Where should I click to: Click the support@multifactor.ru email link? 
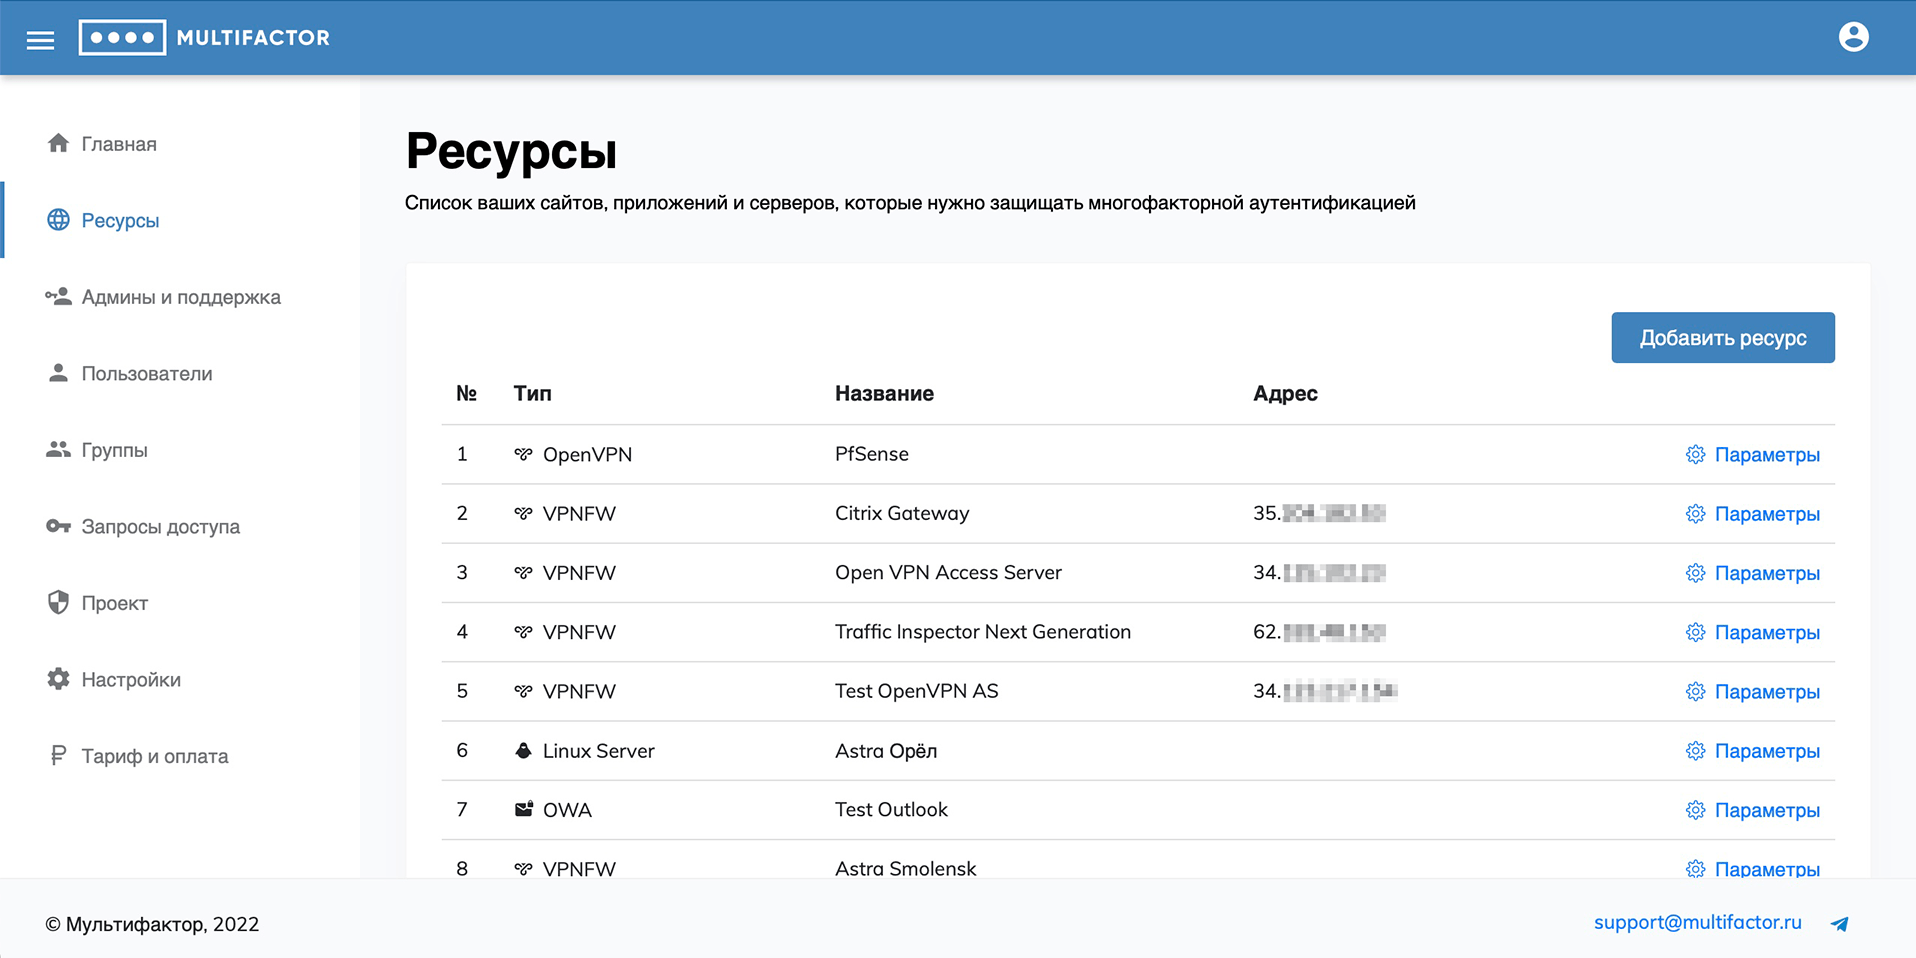[x=1697, y=922]
